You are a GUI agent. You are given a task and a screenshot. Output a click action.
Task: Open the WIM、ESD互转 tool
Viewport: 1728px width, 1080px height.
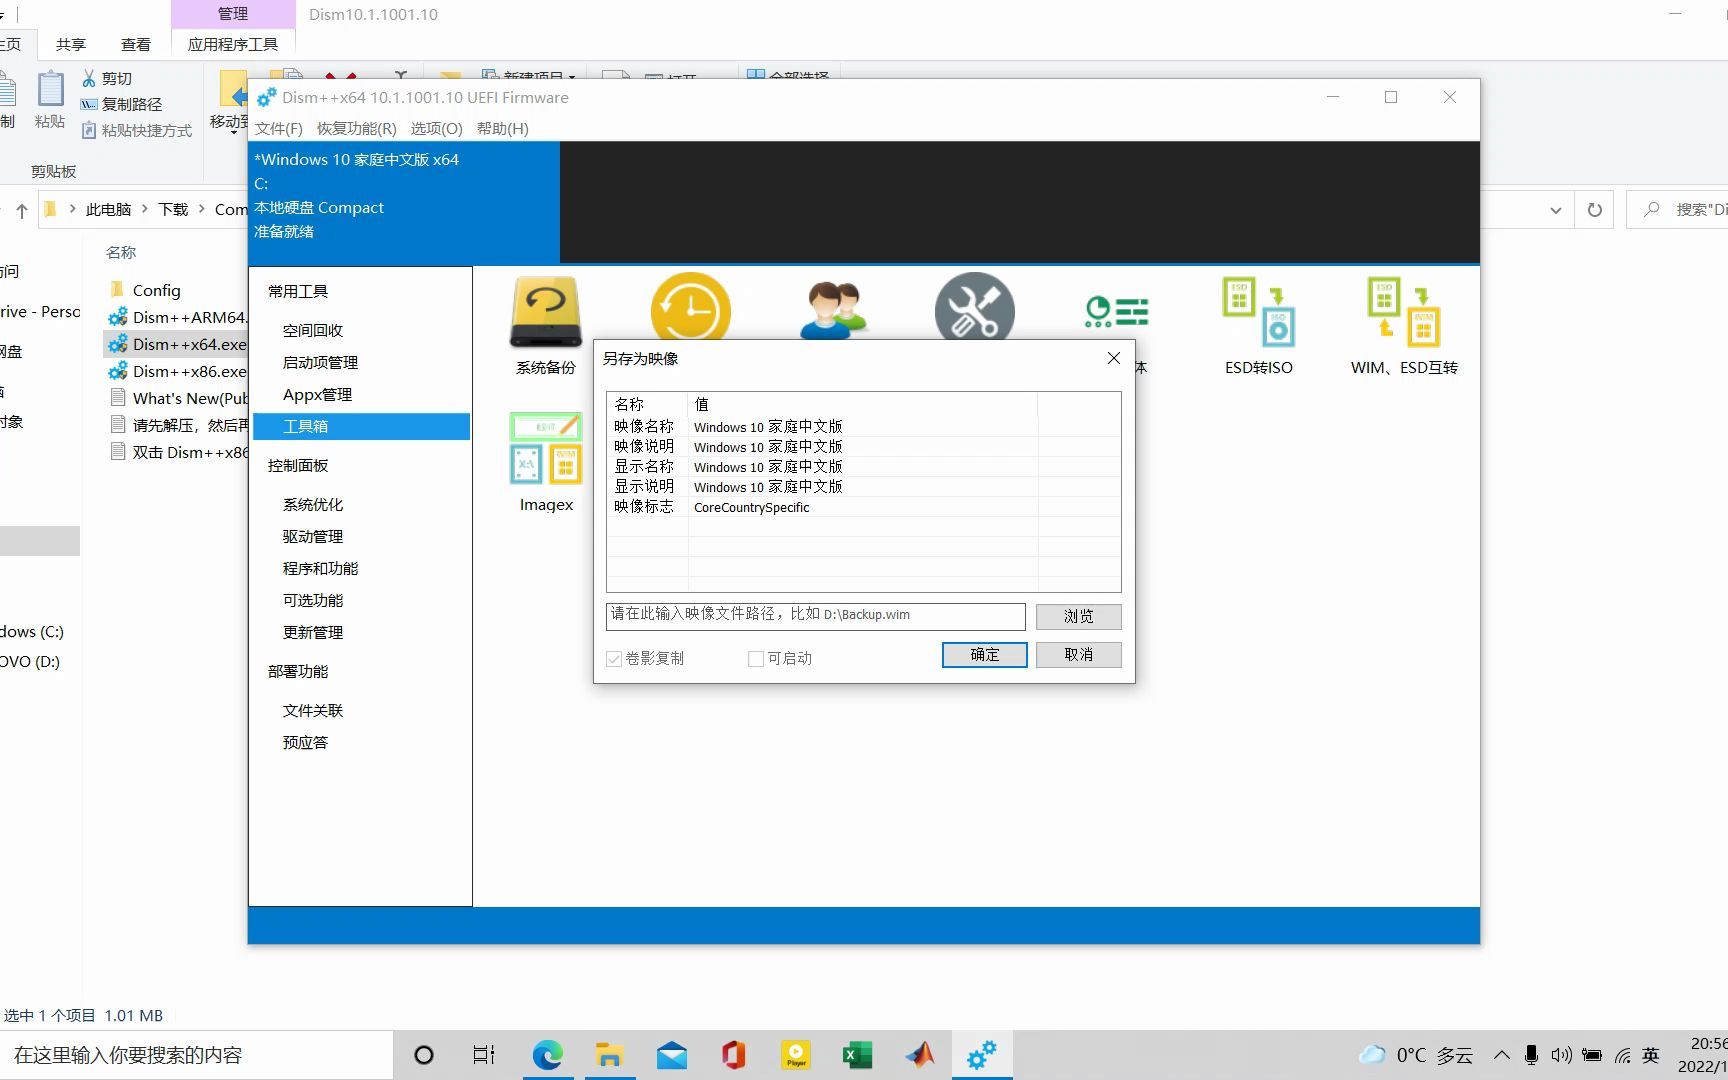(x=1404, y=325)
